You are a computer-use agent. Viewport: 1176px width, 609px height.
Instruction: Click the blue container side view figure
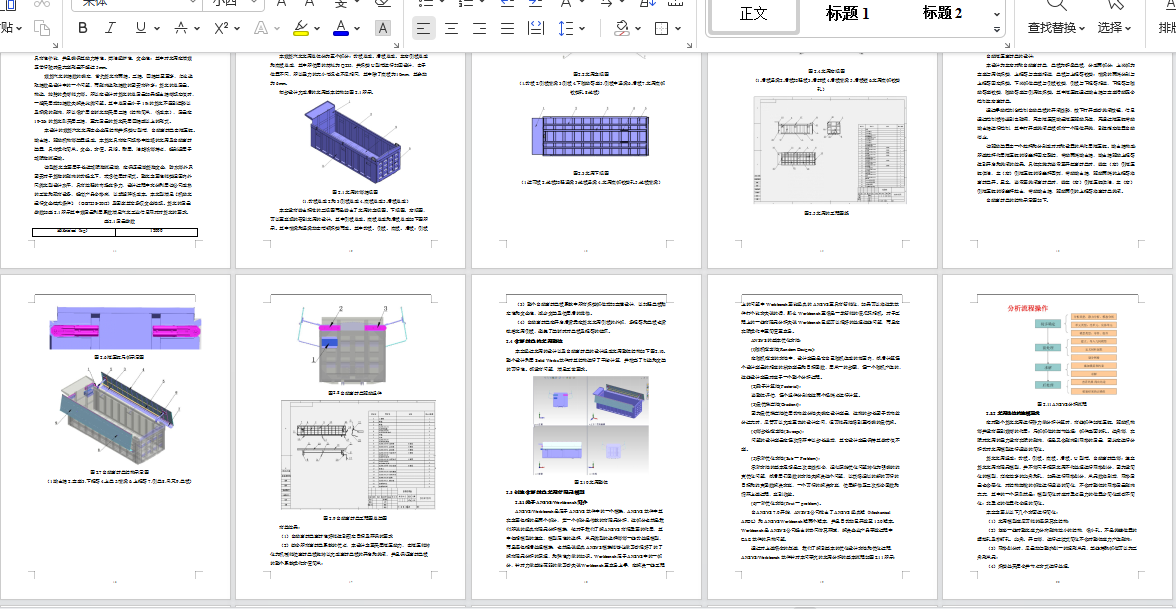590,136
